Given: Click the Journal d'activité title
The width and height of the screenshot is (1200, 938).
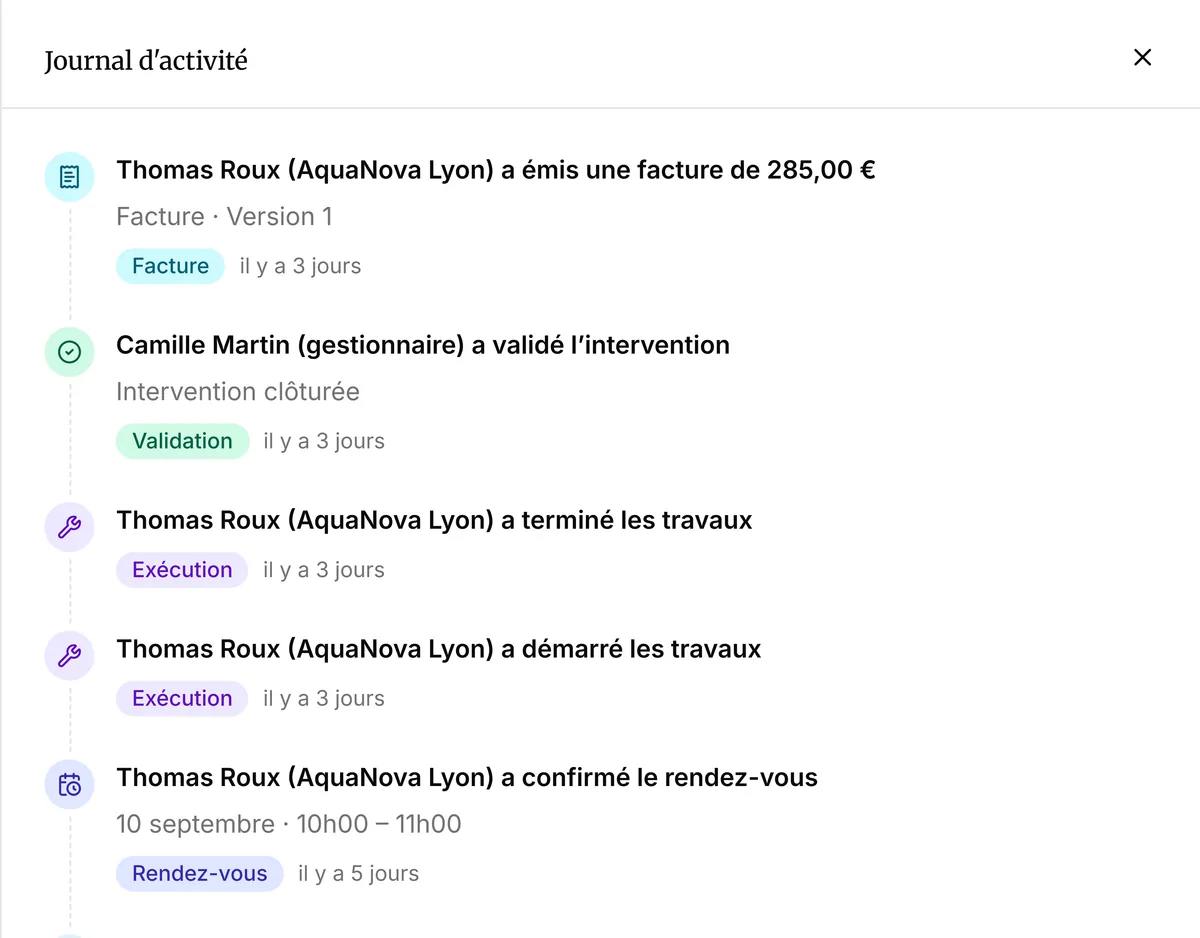Looking at the screenshot, I should point(146,61).
